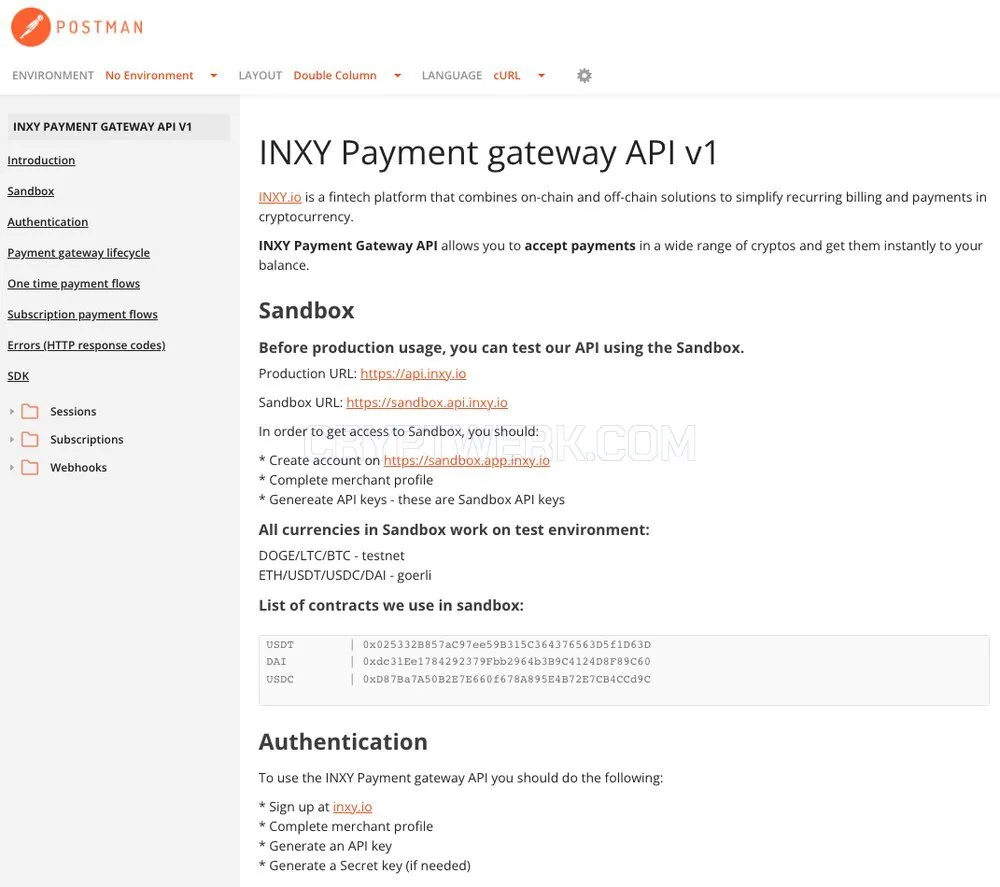Click the large Authentication section heading
The image size is (1000, 887).
pos(343,742)
